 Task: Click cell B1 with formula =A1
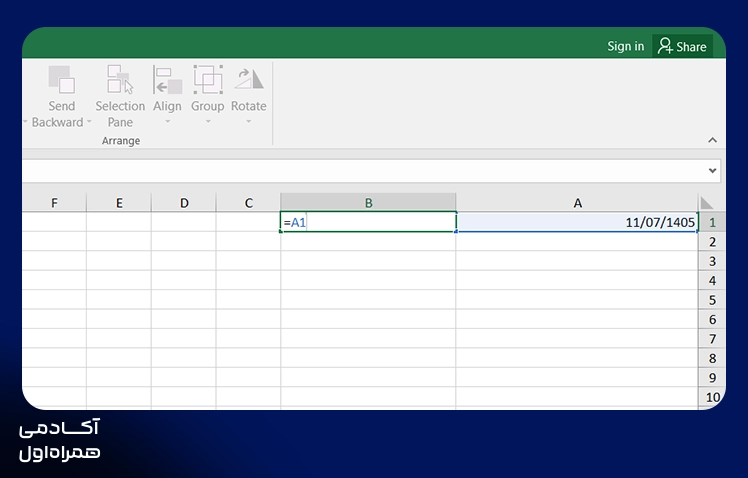pyautogui.click(x=368, y=222)
